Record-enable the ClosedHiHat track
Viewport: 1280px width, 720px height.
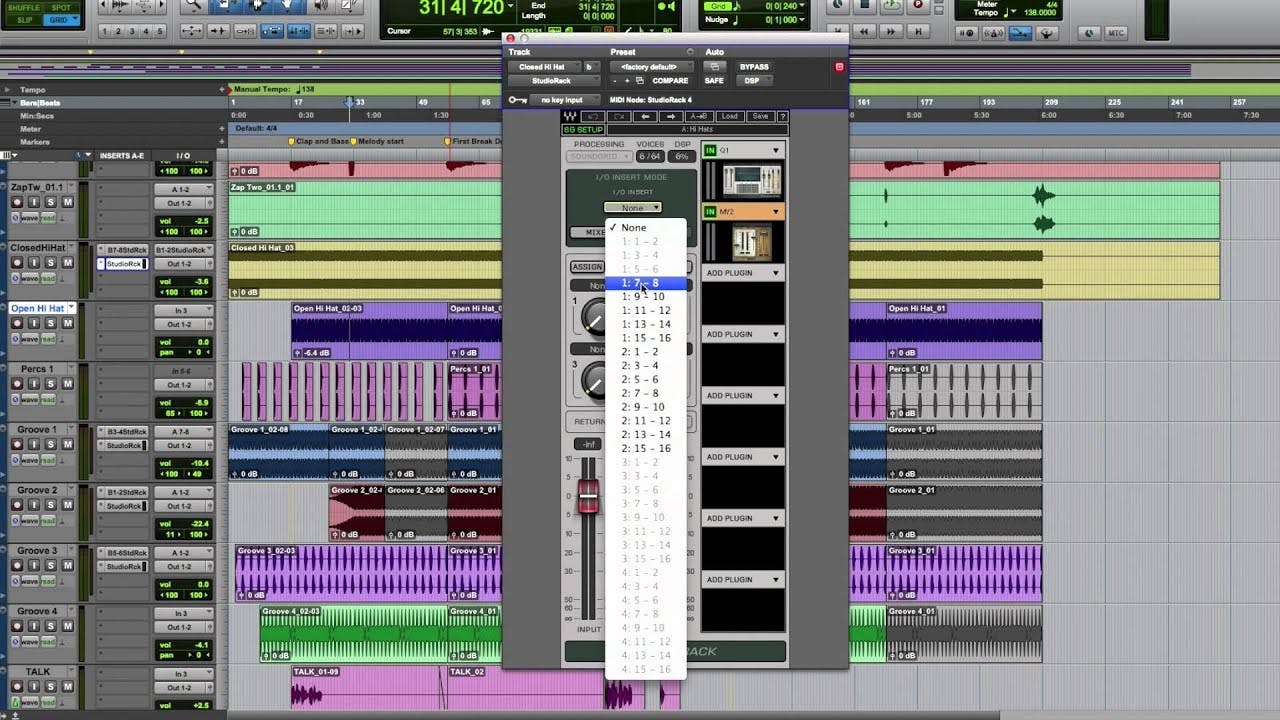(x=17, y=263)
